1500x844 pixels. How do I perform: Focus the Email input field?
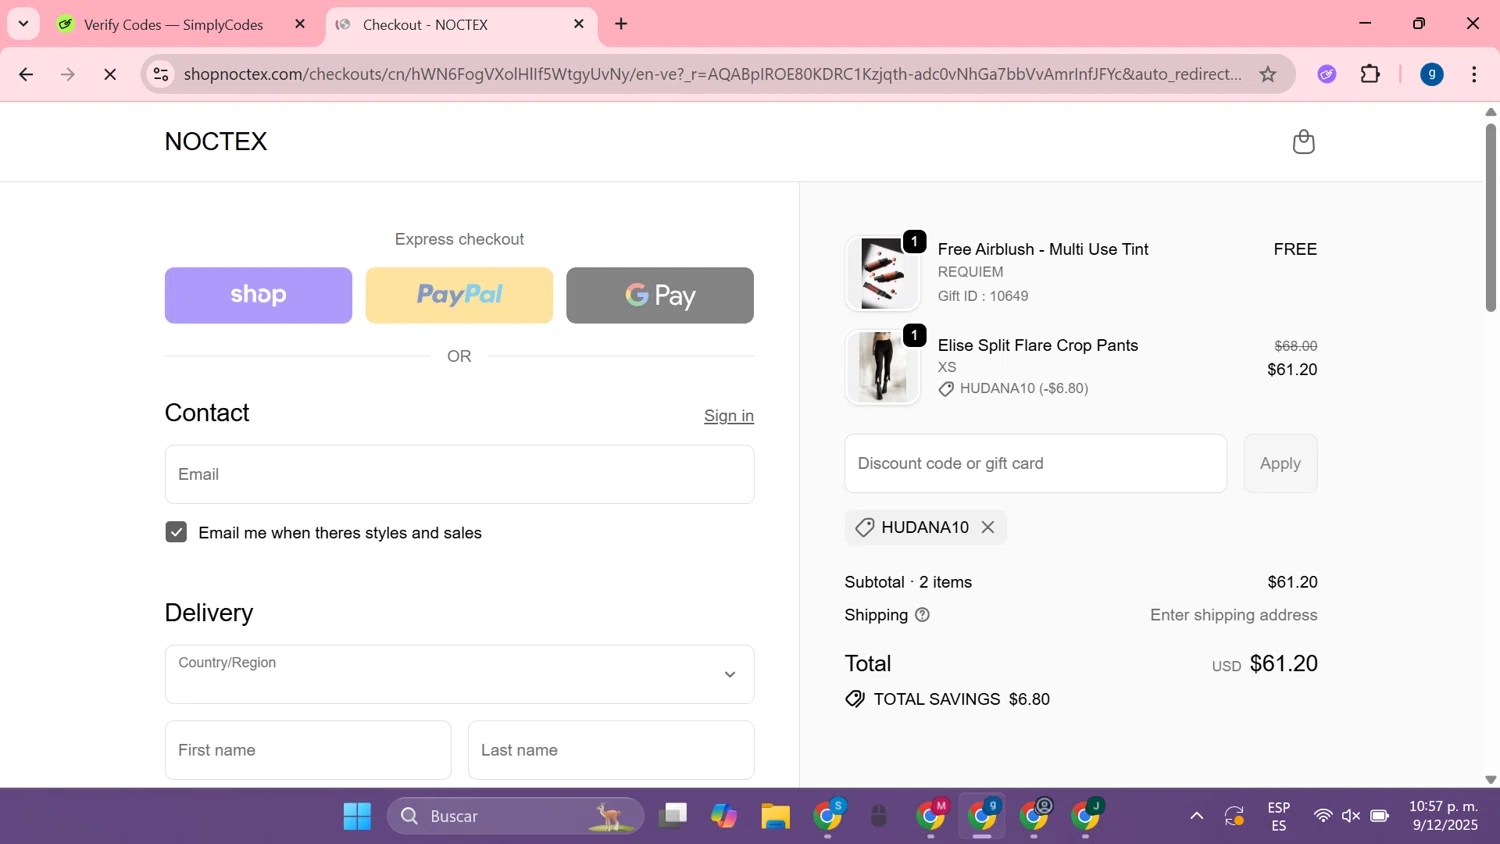tap(459, 474)
